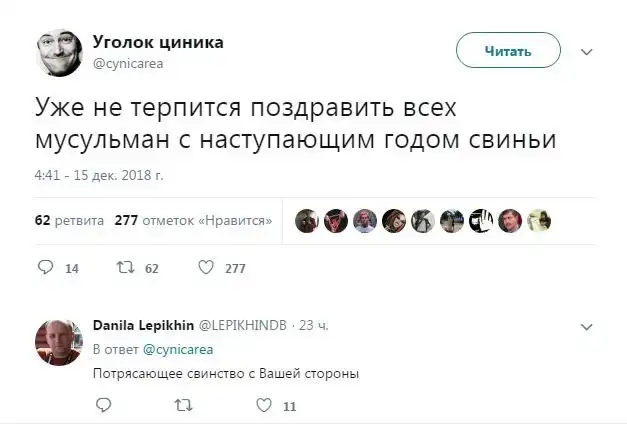Viewport: 627px width, 429px height.
Task: View the 277 «Нравится» likes list
Action: pos(194,220)
